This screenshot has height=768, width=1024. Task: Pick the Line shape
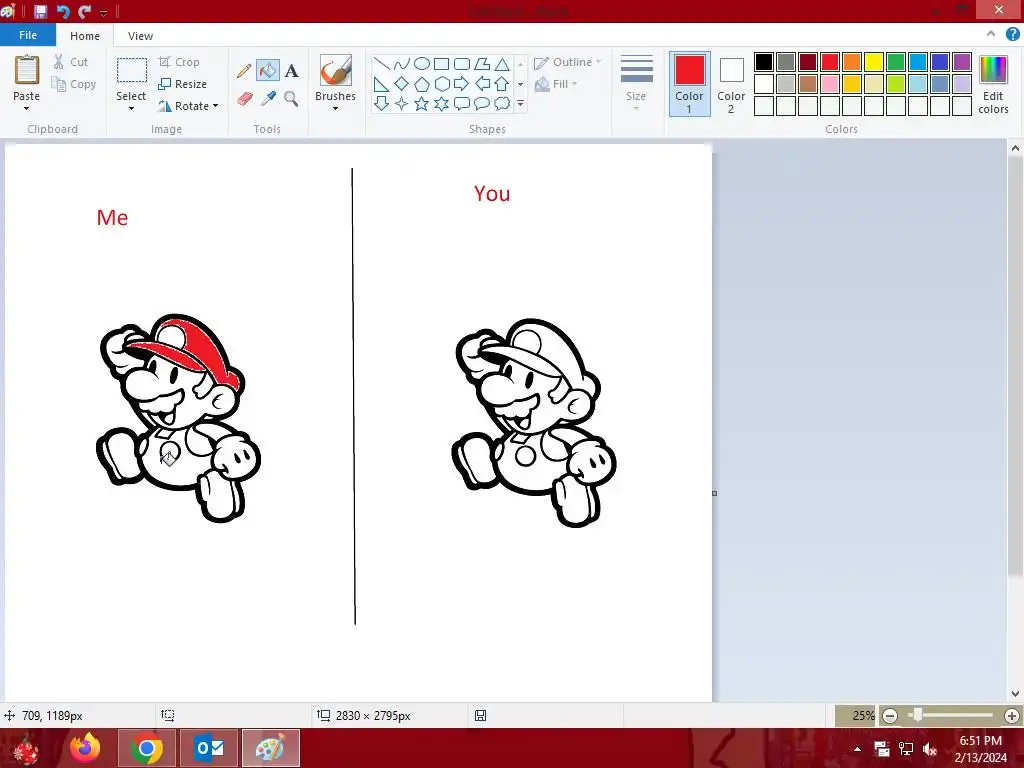(381, 63)
